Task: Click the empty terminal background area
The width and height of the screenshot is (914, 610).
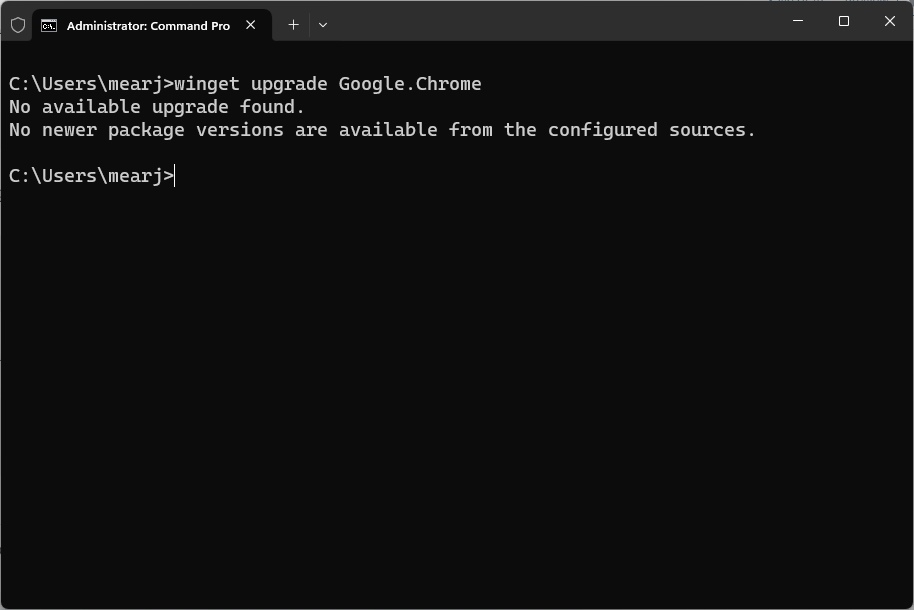Action: click(450, 400)
